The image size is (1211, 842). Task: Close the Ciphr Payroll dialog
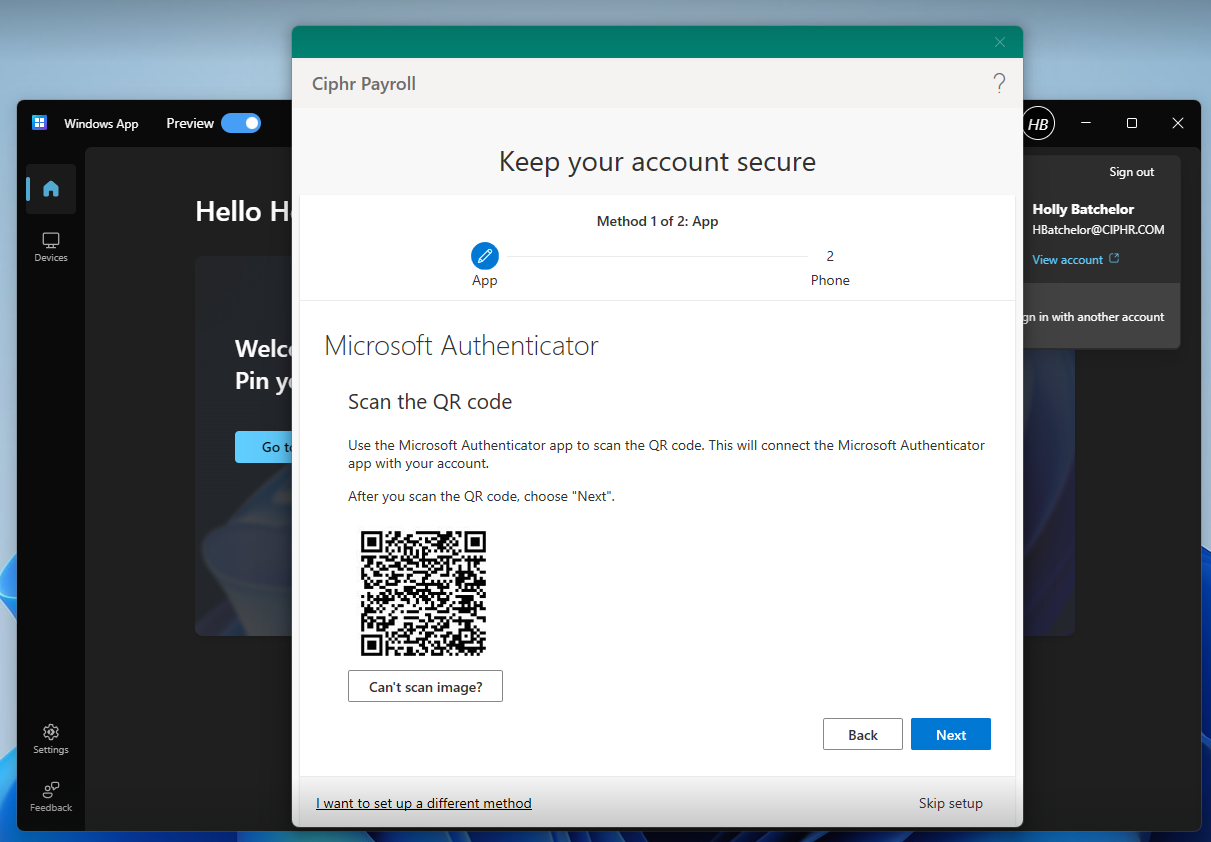[x=1000, y=42]
